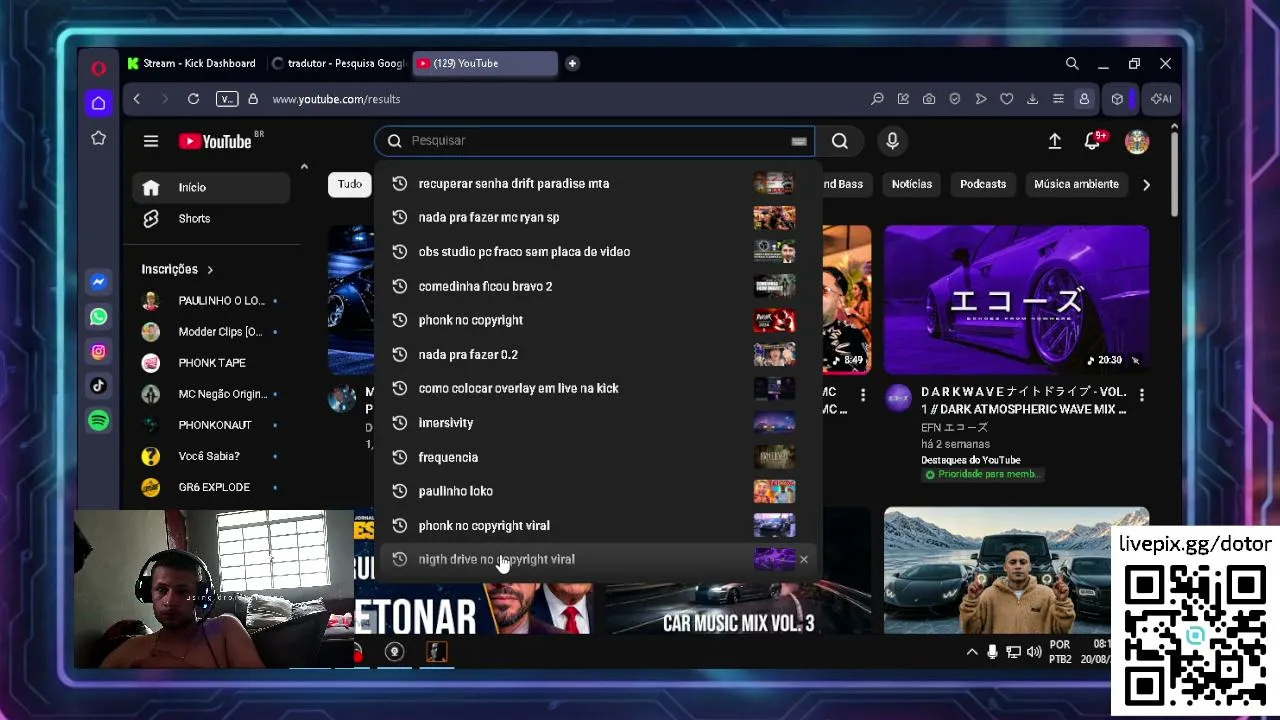Open TikTok in the Opera sidebar
Screen dimensions: 1280x720
click(x=98, y=385)
